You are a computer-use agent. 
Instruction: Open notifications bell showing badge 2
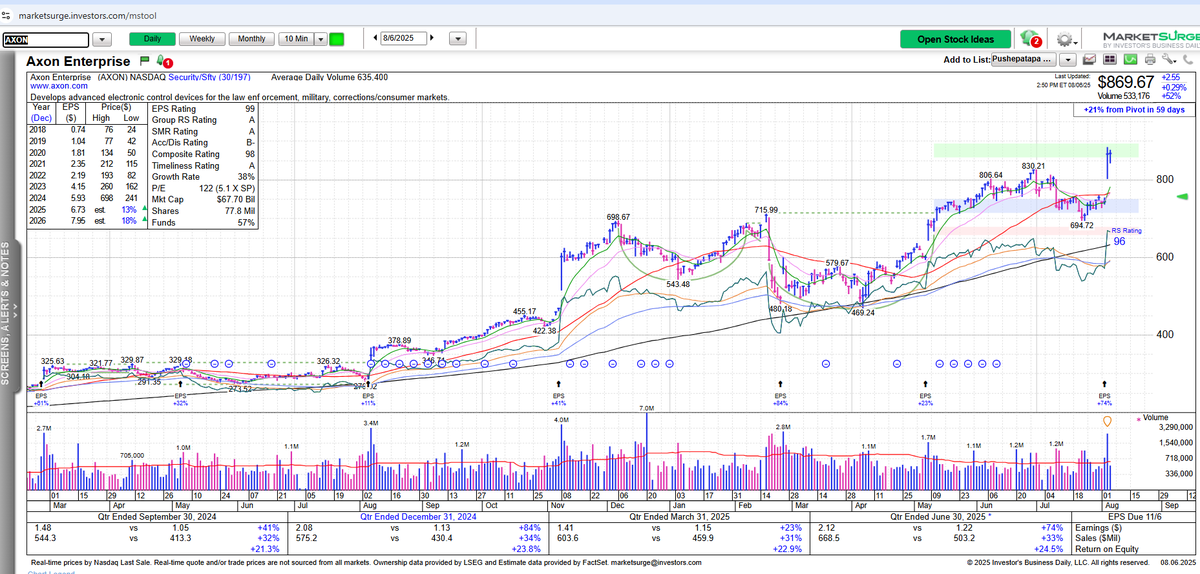coord(1030,39)
